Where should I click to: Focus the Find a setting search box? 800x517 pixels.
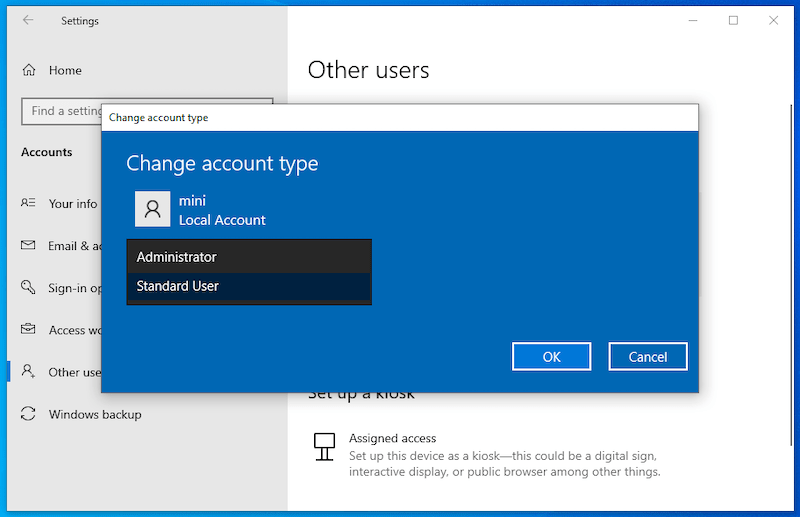(61, 111)
